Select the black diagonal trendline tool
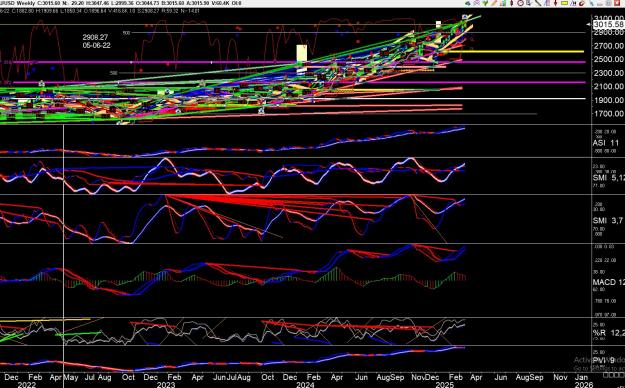The height and width of the screenshot is (388, 625). [x=538, y=3]
